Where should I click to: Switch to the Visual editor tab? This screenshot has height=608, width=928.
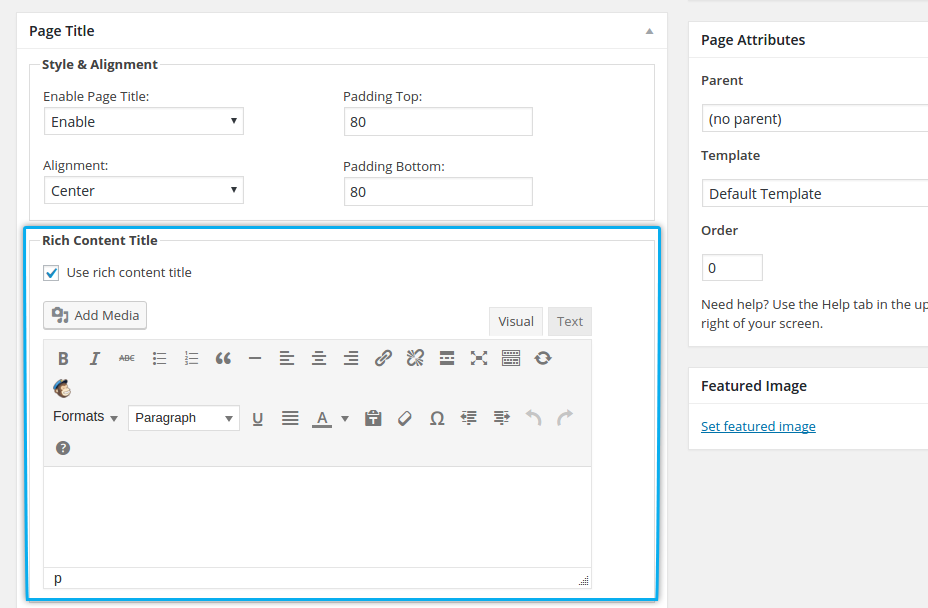point(516,321)
